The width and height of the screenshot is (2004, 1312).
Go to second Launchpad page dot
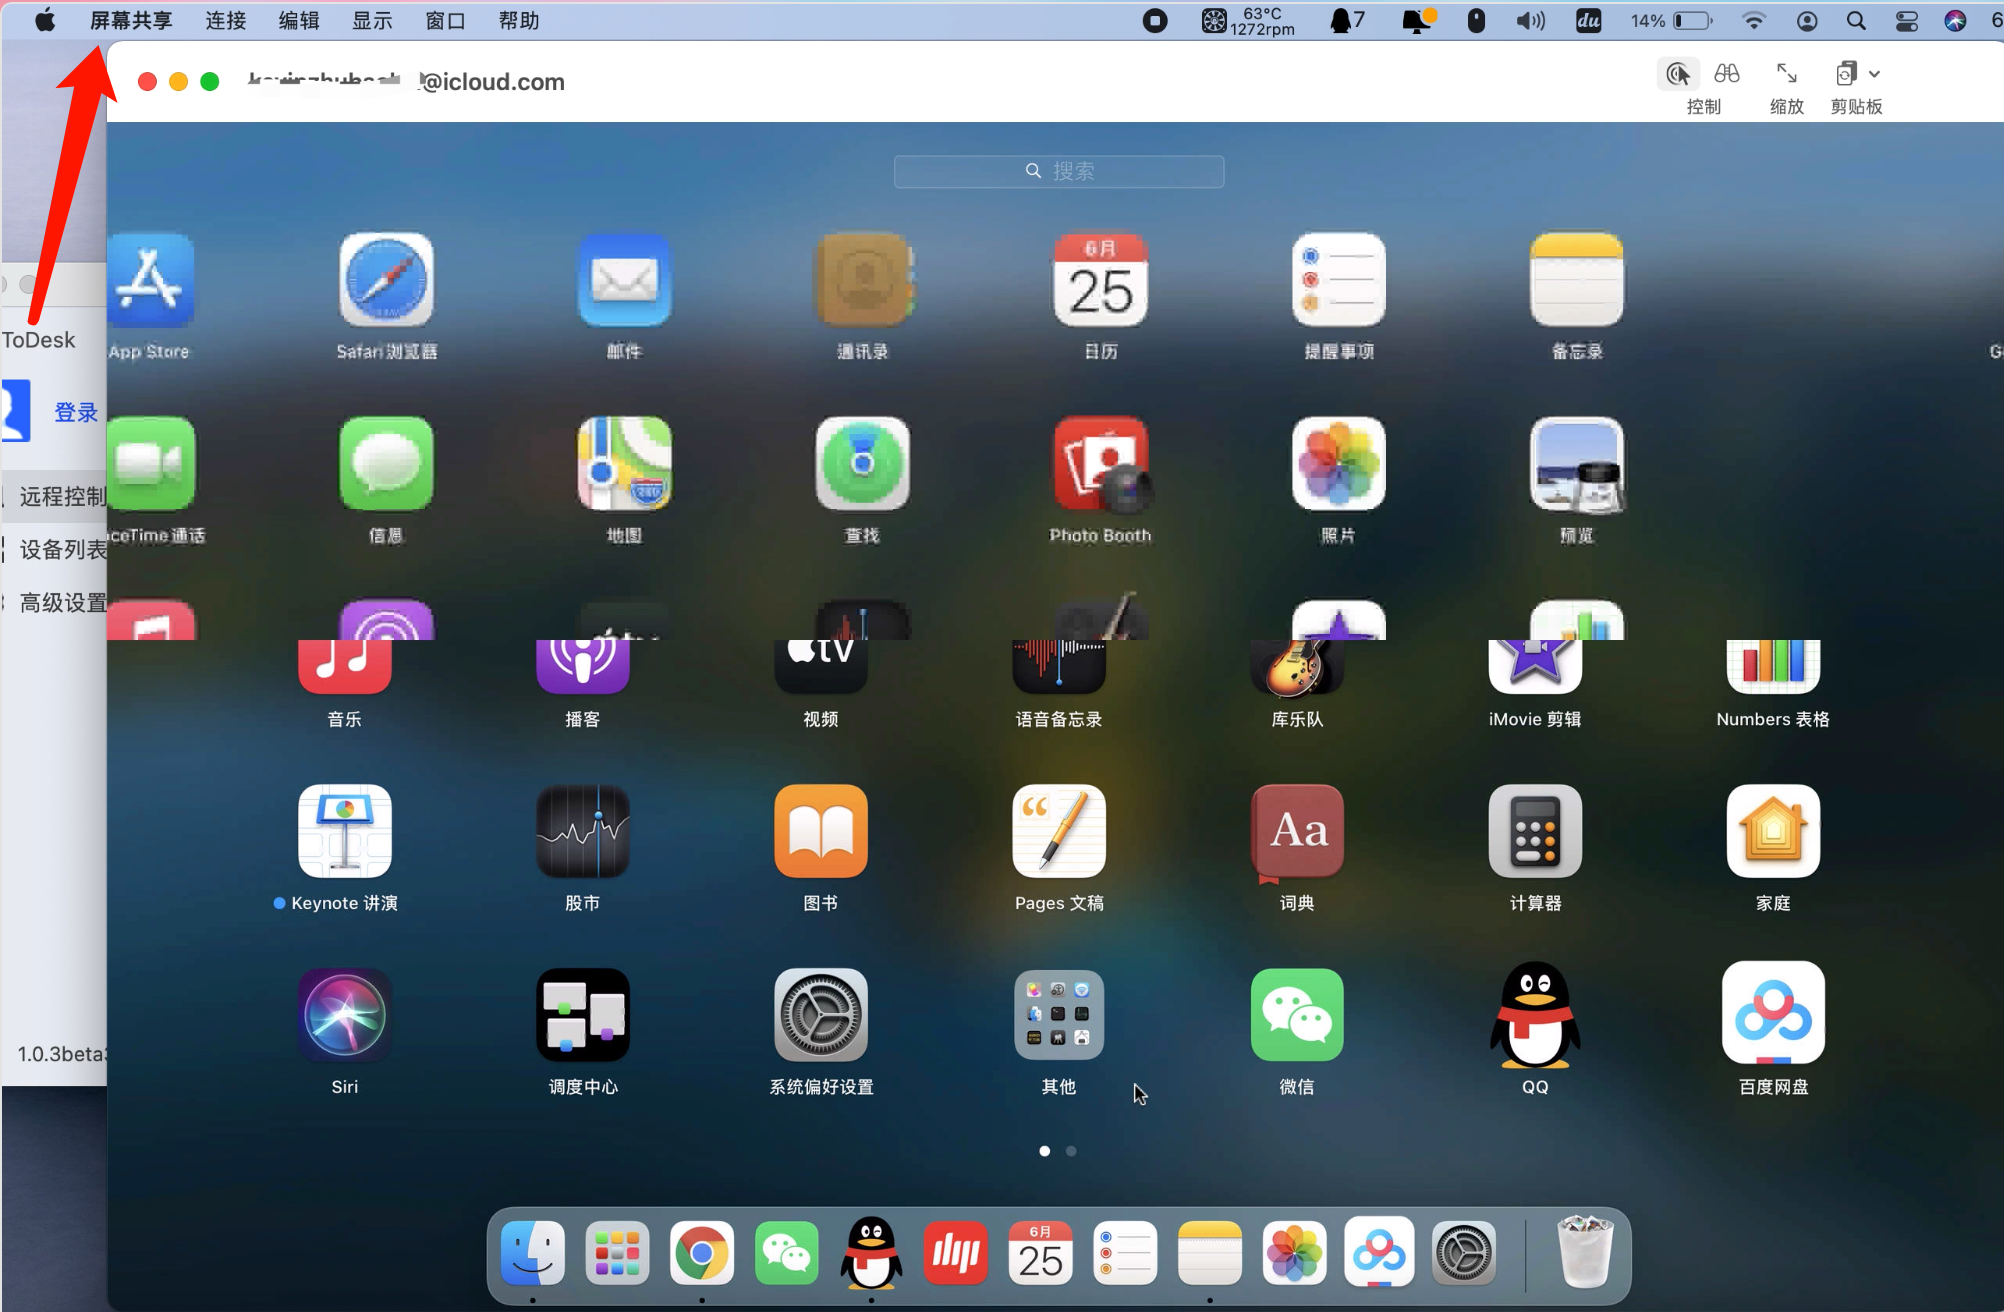1071,1151
